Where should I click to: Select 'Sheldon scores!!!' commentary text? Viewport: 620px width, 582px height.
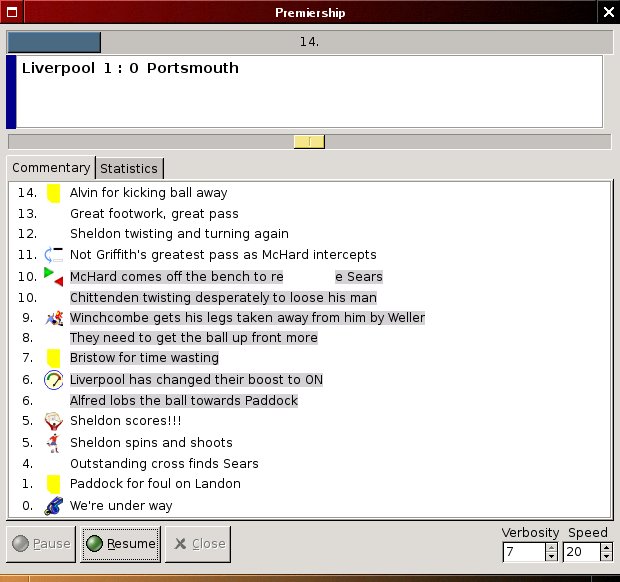click(126, 421)
